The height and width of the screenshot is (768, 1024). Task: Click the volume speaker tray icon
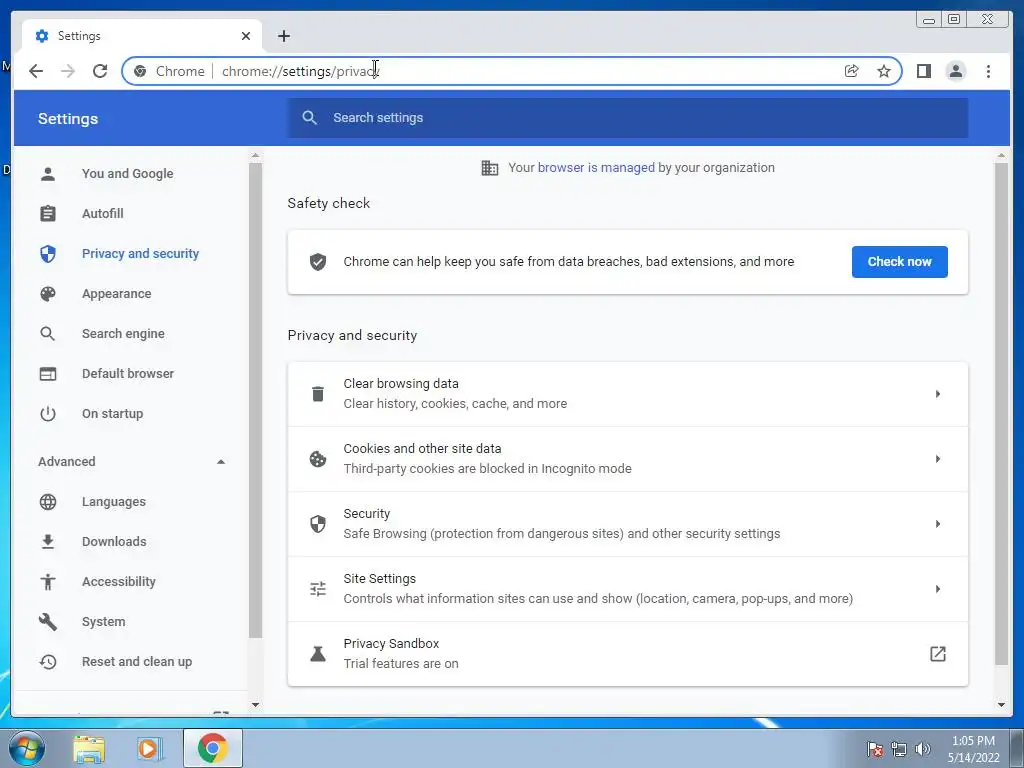[x=923, y=749]
